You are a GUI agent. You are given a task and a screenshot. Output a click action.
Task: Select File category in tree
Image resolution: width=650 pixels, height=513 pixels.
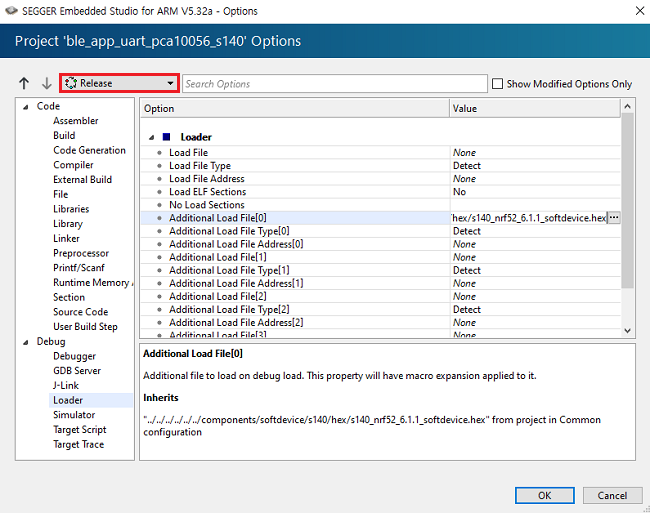point(61,194)
